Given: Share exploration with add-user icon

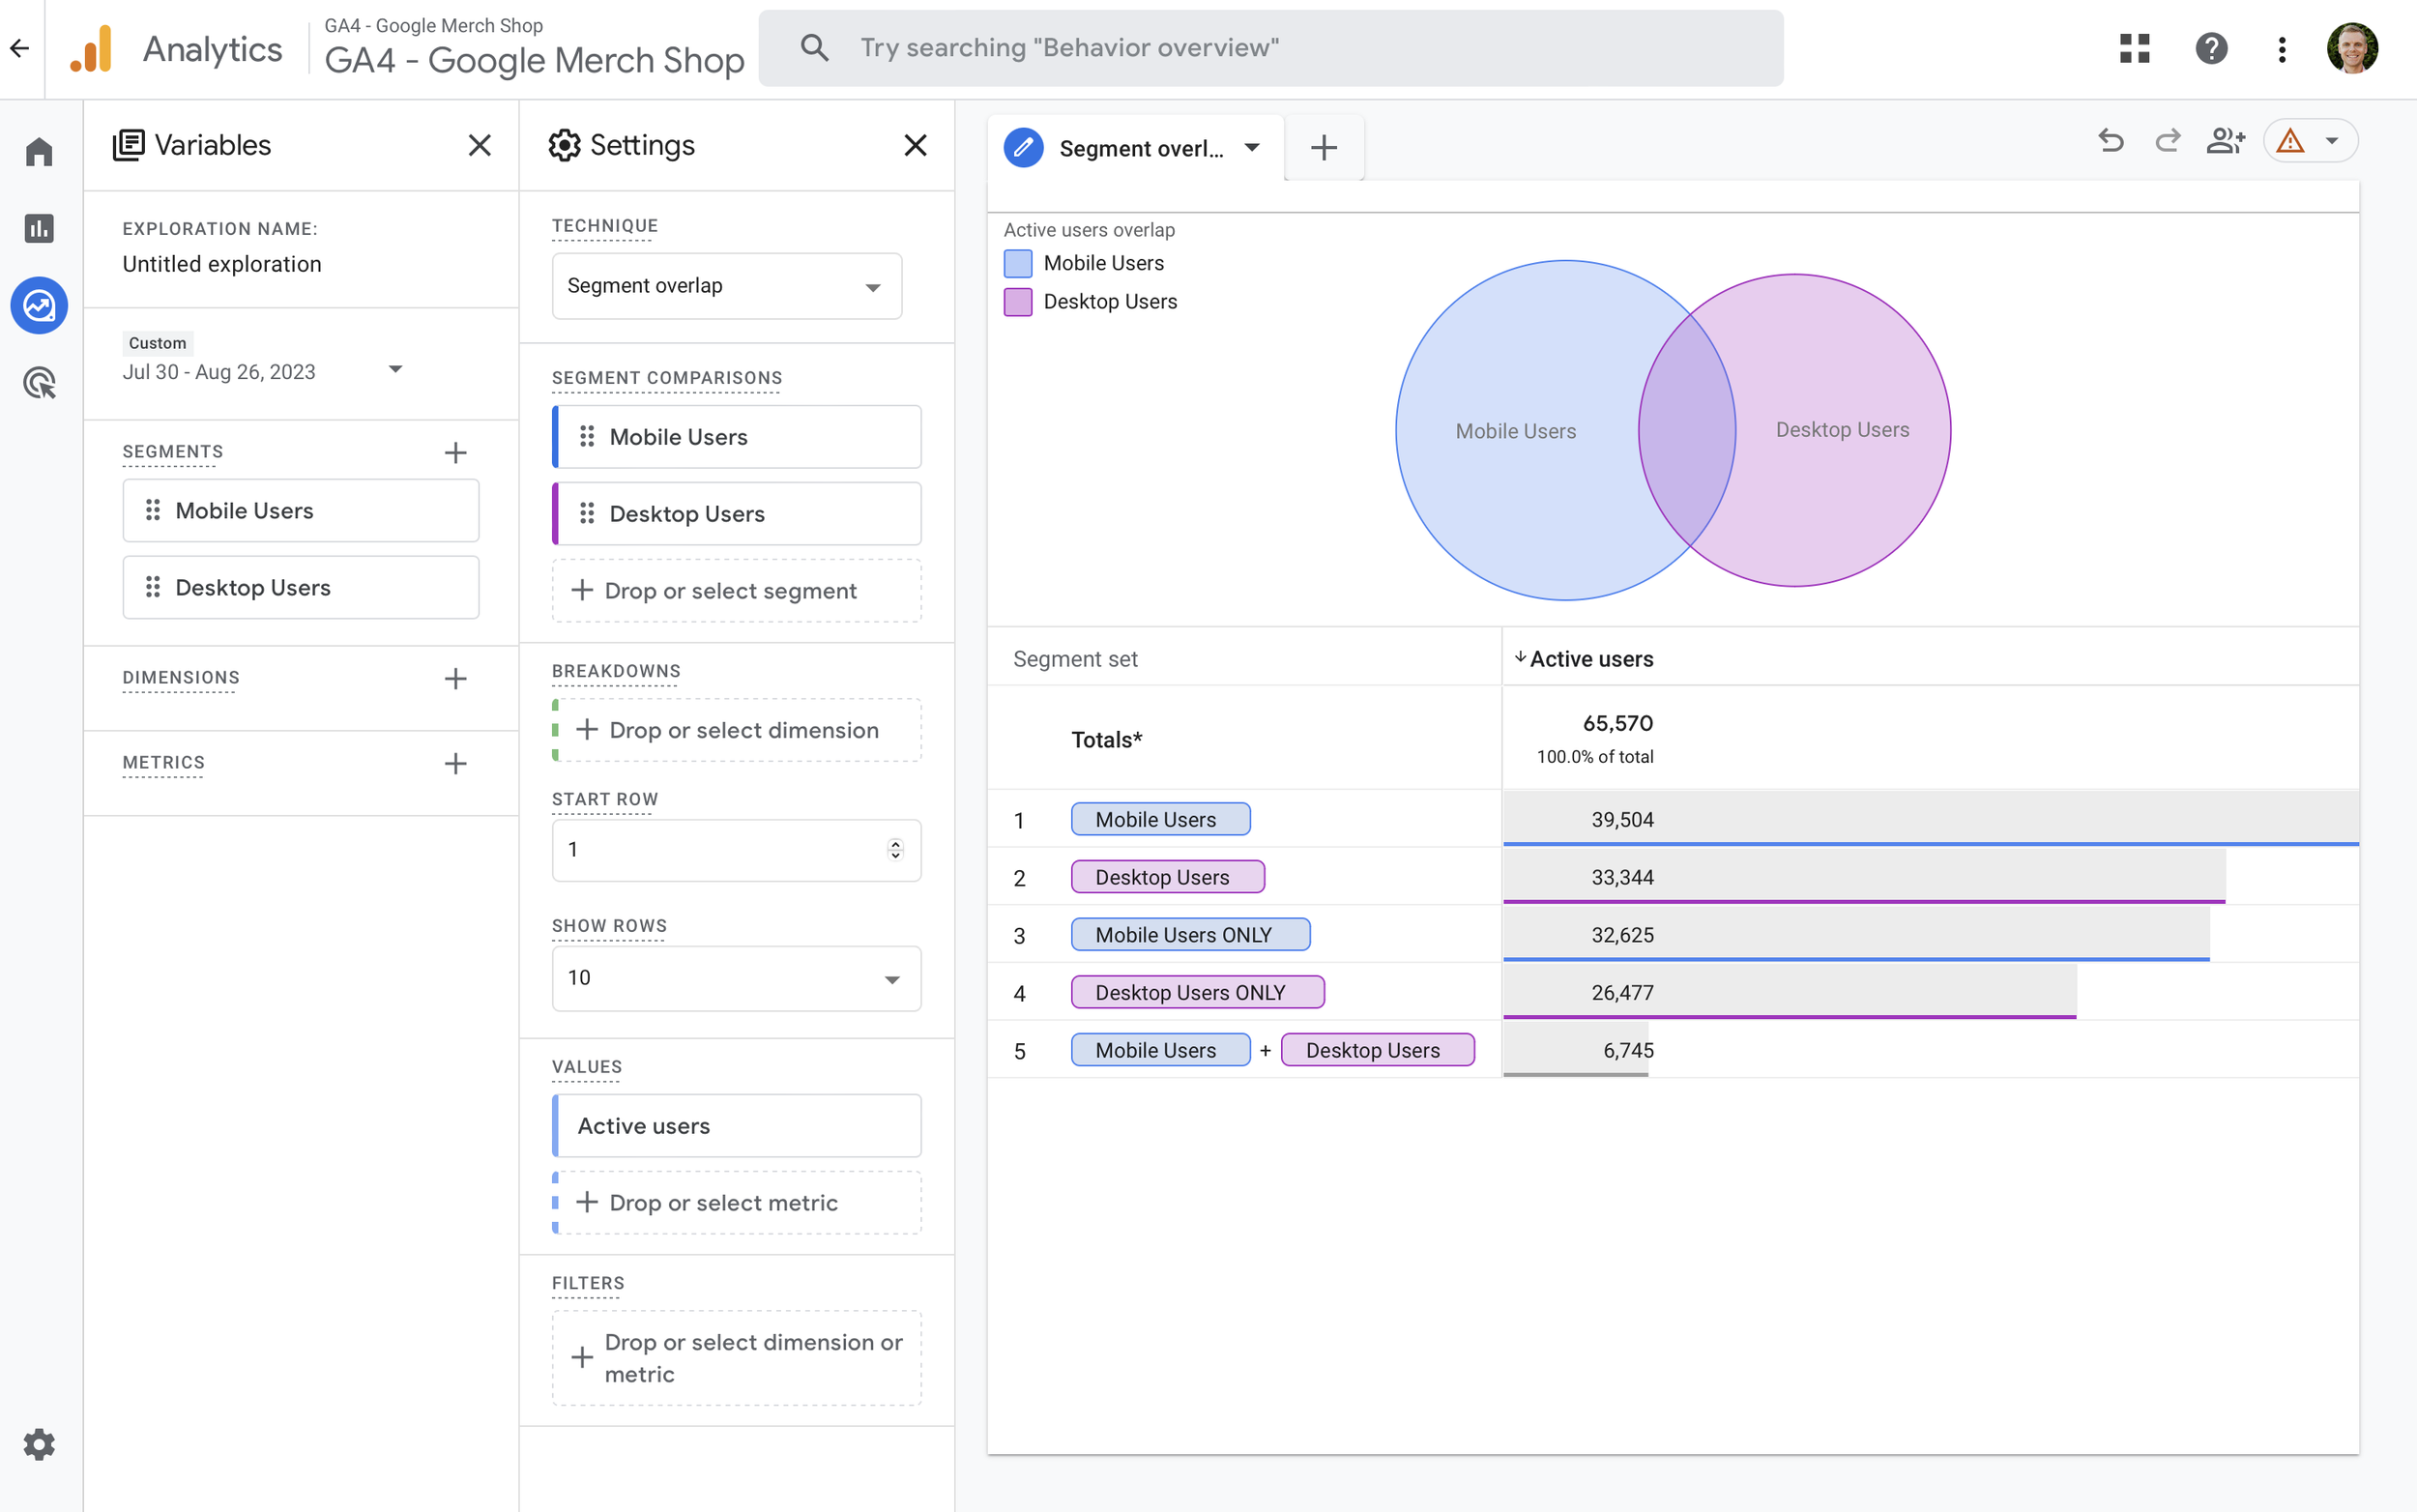Looking at the screenshot, I should pos(2226,141).
